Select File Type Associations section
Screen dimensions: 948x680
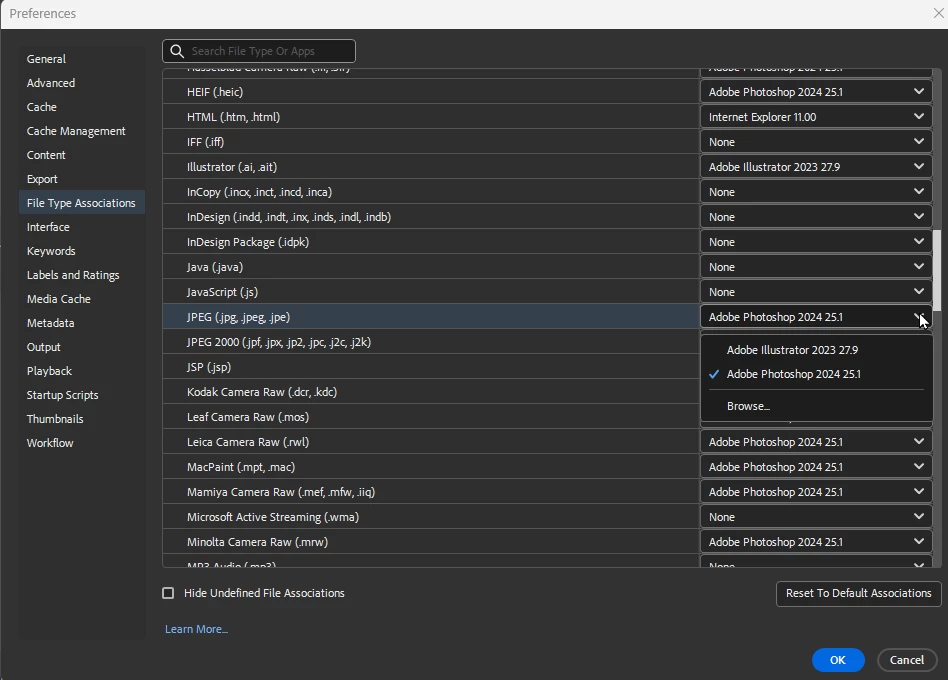pos(81,203)
